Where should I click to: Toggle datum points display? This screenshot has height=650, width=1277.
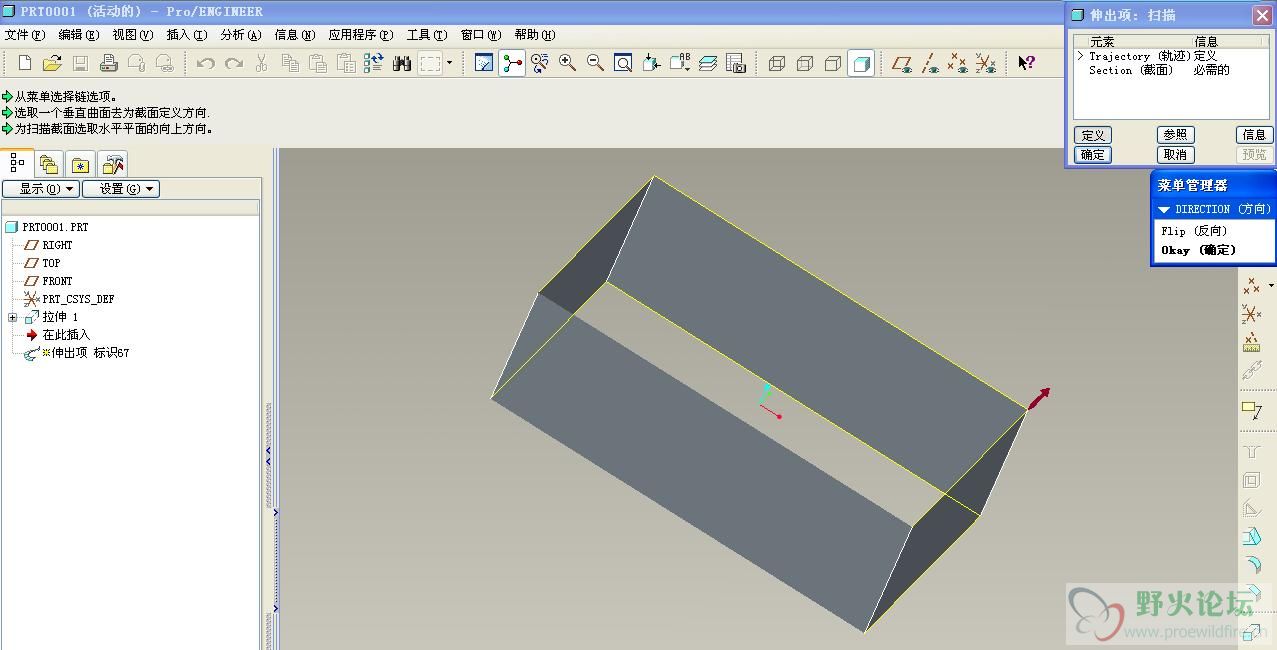958,63
